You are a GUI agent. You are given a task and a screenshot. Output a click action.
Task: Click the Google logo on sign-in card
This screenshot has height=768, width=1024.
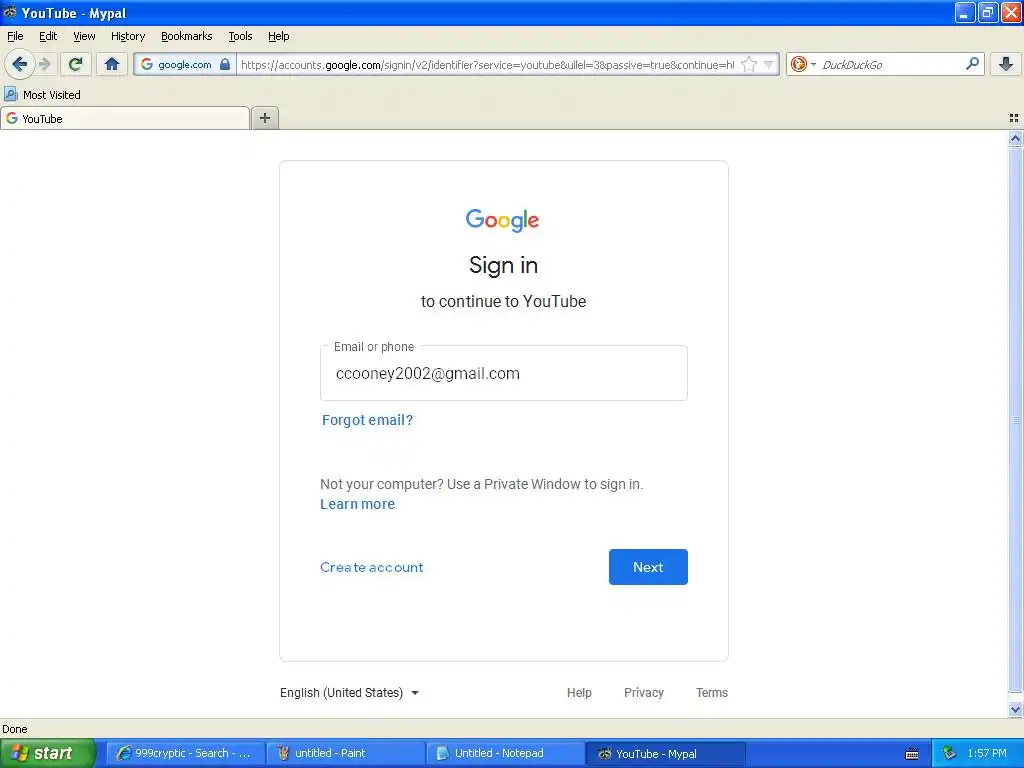(502, 221)
